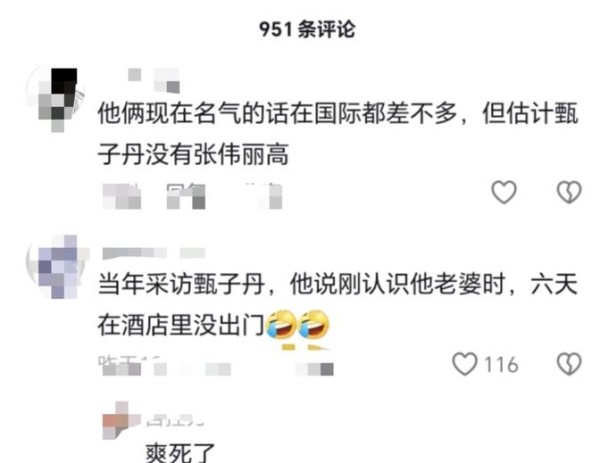Like the comment about 张伟丽 height

pos(504,192)
